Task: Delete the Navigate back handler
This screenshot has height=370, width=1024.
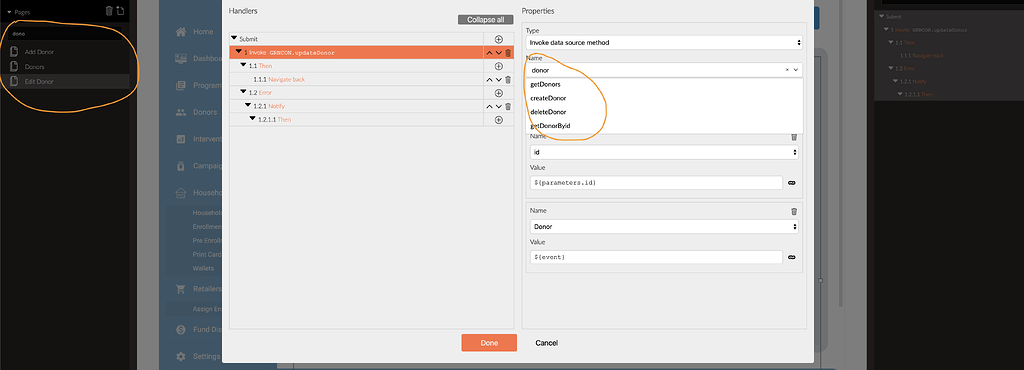Action: (508, 80)
